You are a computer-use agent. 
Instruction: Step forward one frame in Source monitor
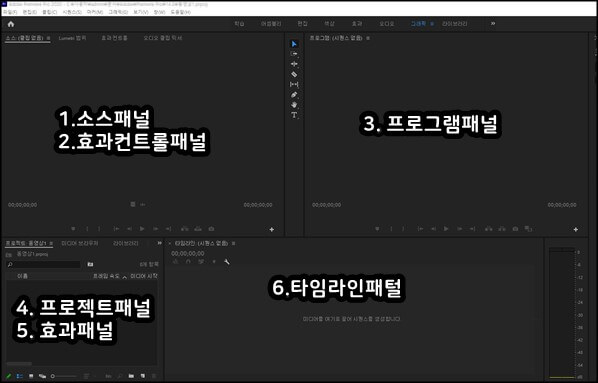click(x=156, y=229)
